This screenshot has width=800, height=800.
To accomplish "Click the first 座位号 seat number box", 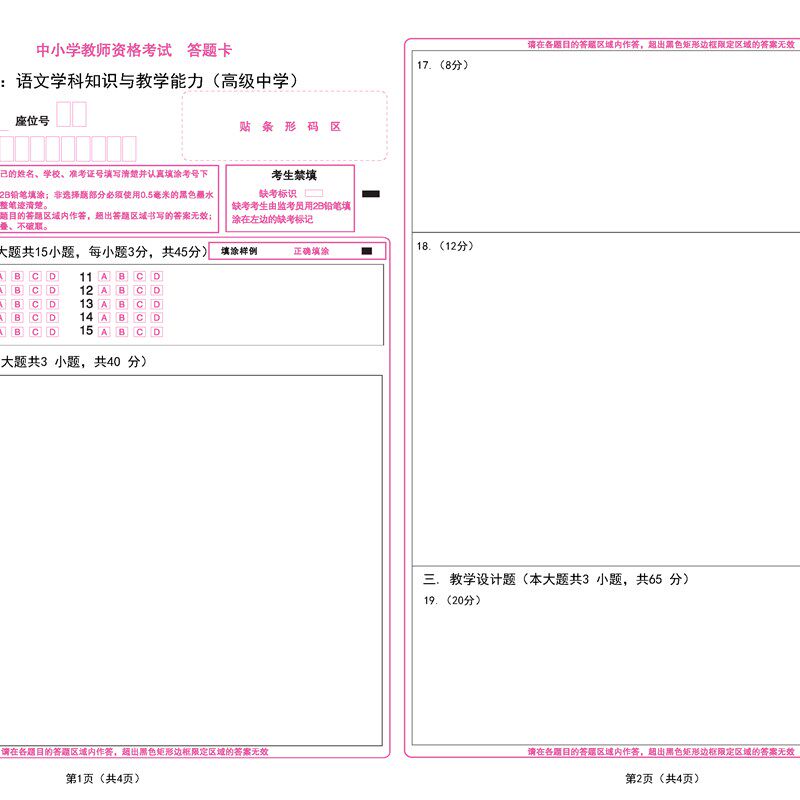I will (63, 114).
